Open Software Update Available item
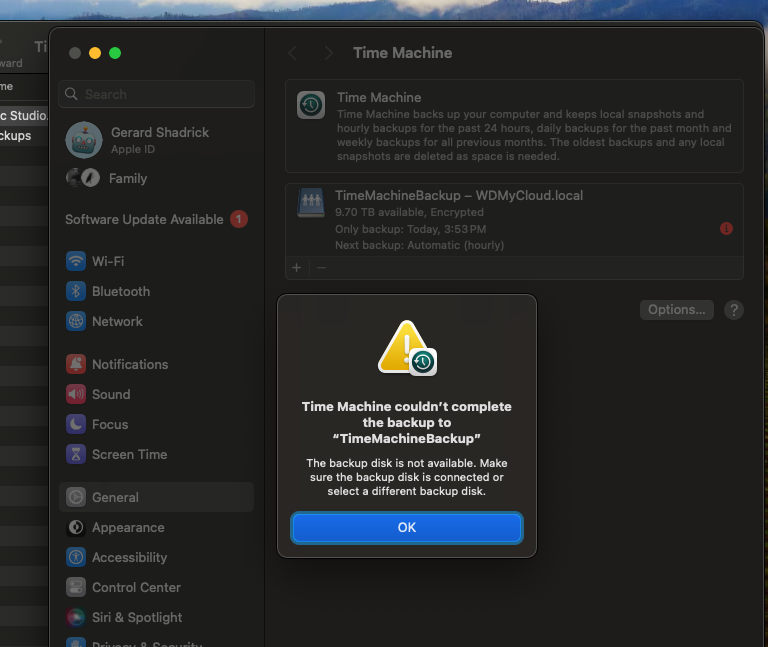Viewport: 768px width, 647px height. 156,219
